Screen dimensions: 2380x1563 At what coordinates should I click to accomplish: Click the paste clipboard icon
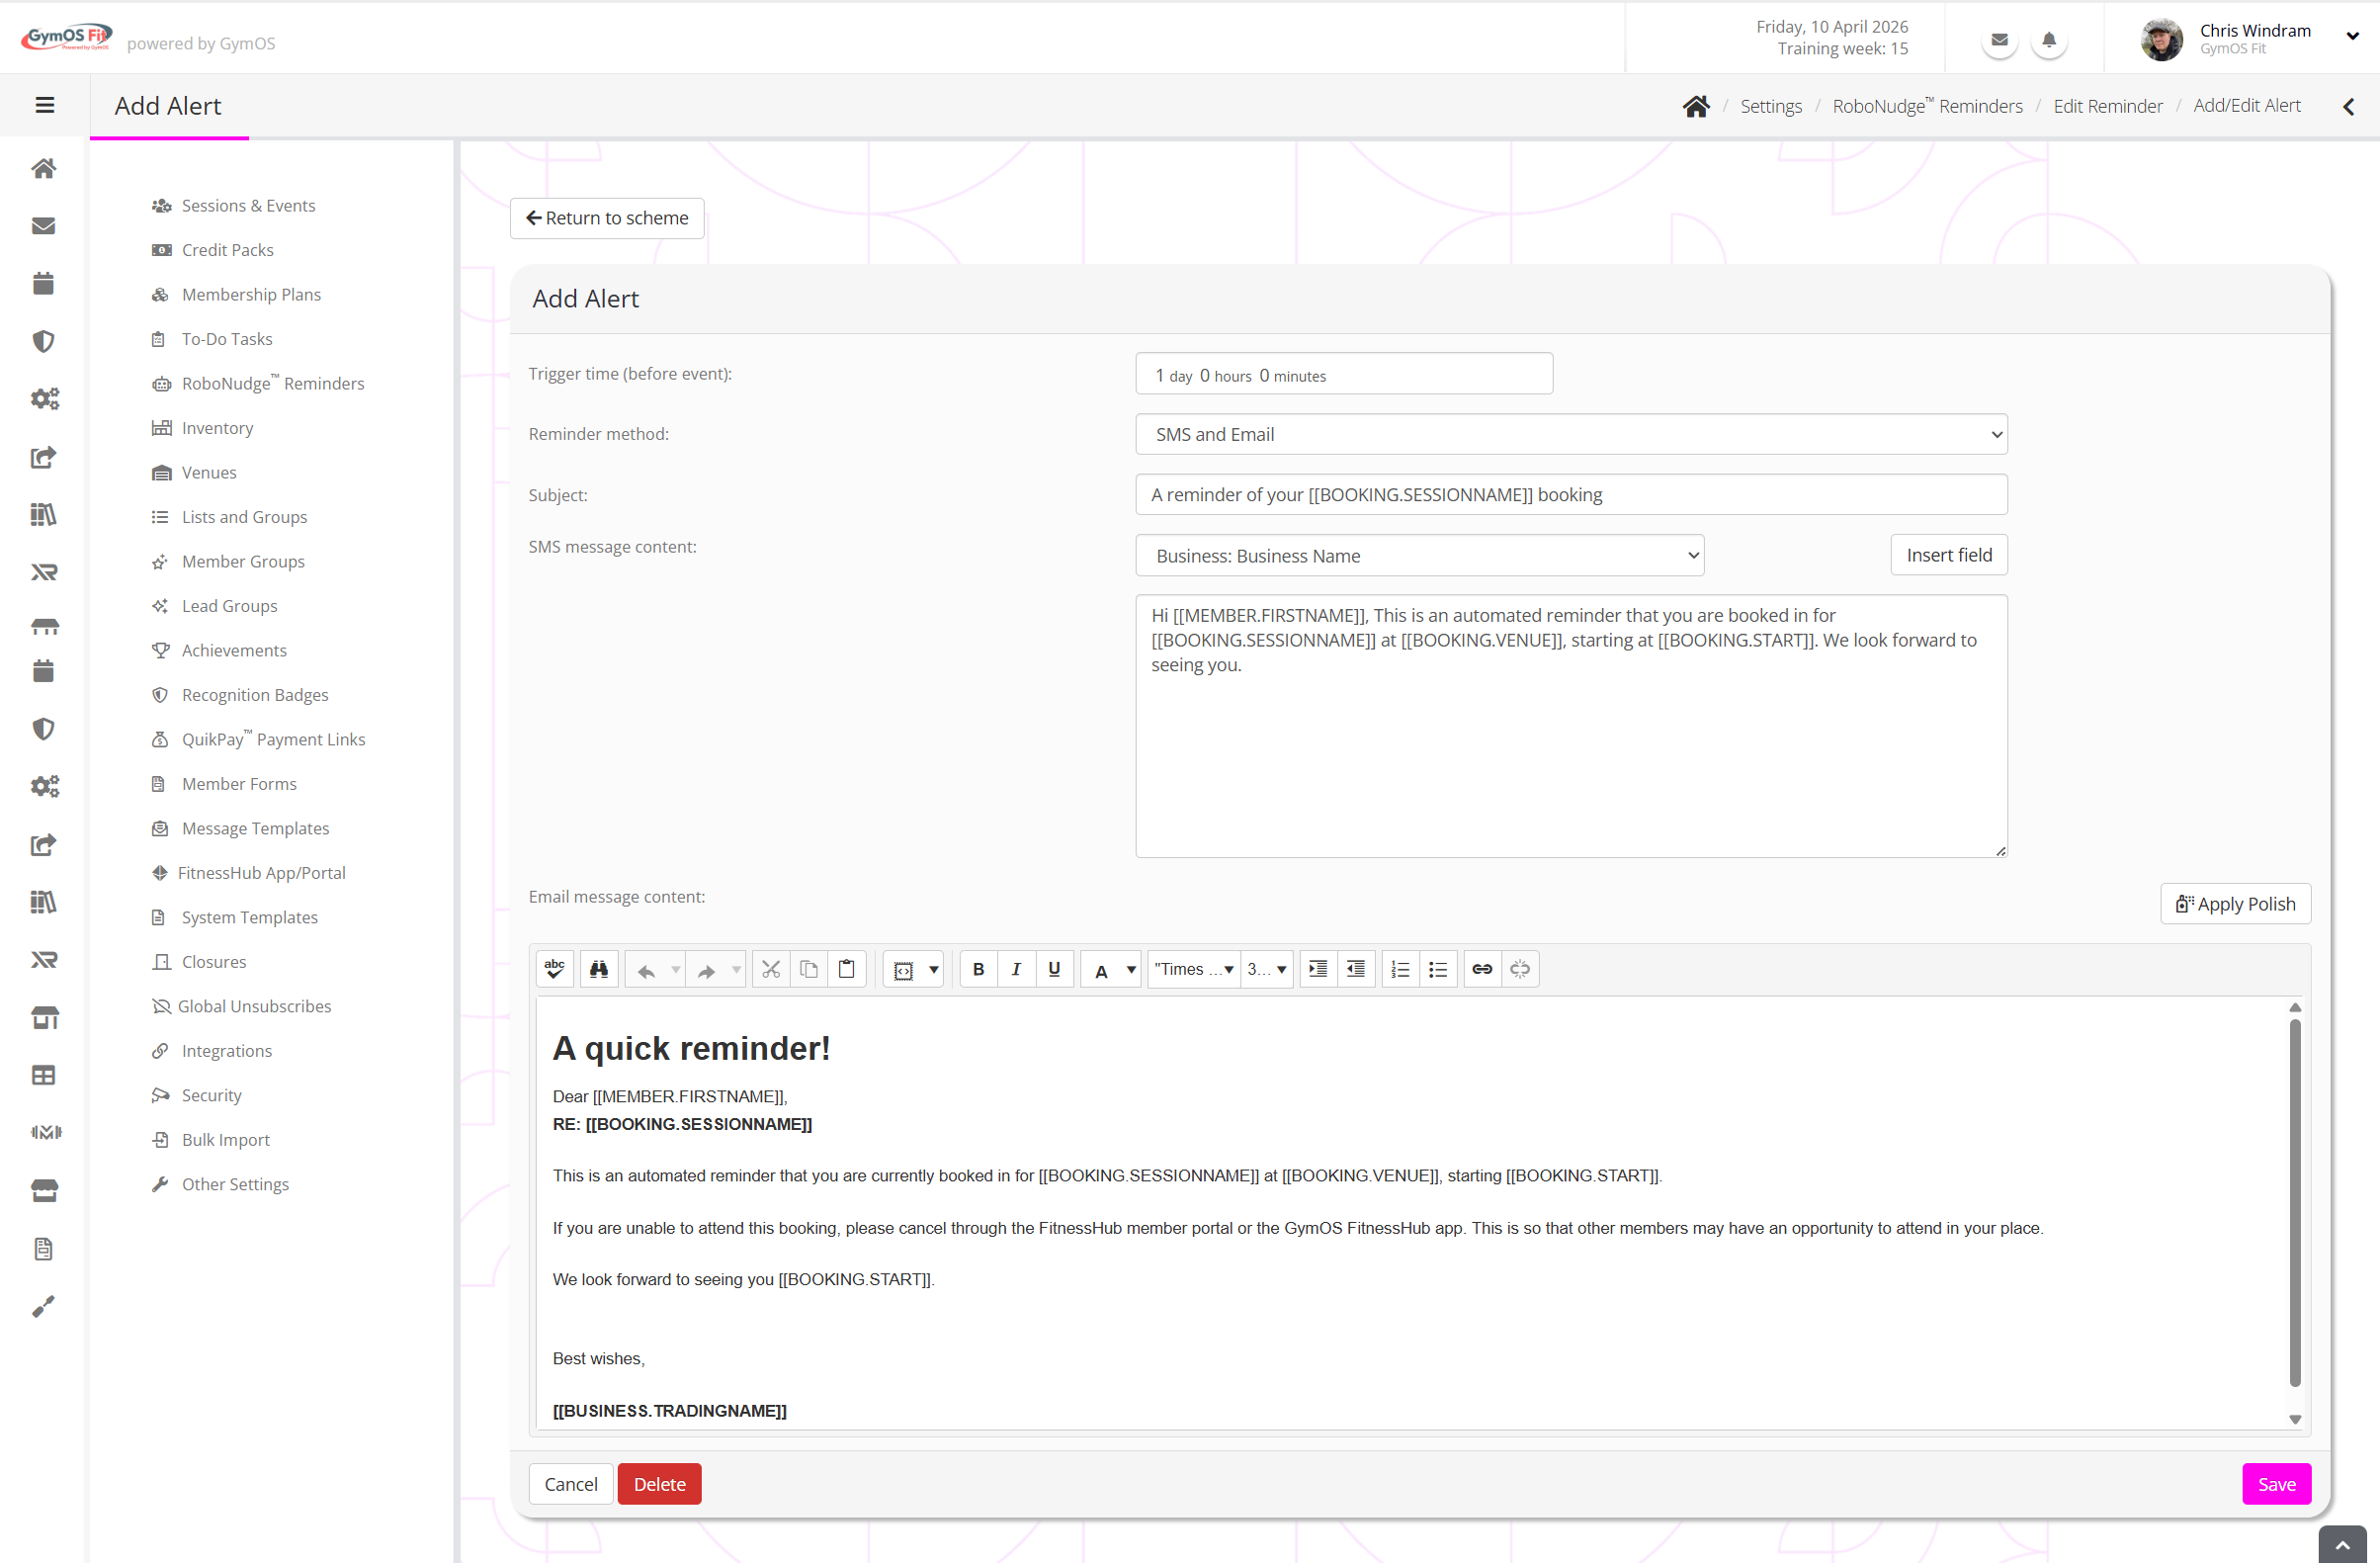pyautogui.click(x=847, y=969)
